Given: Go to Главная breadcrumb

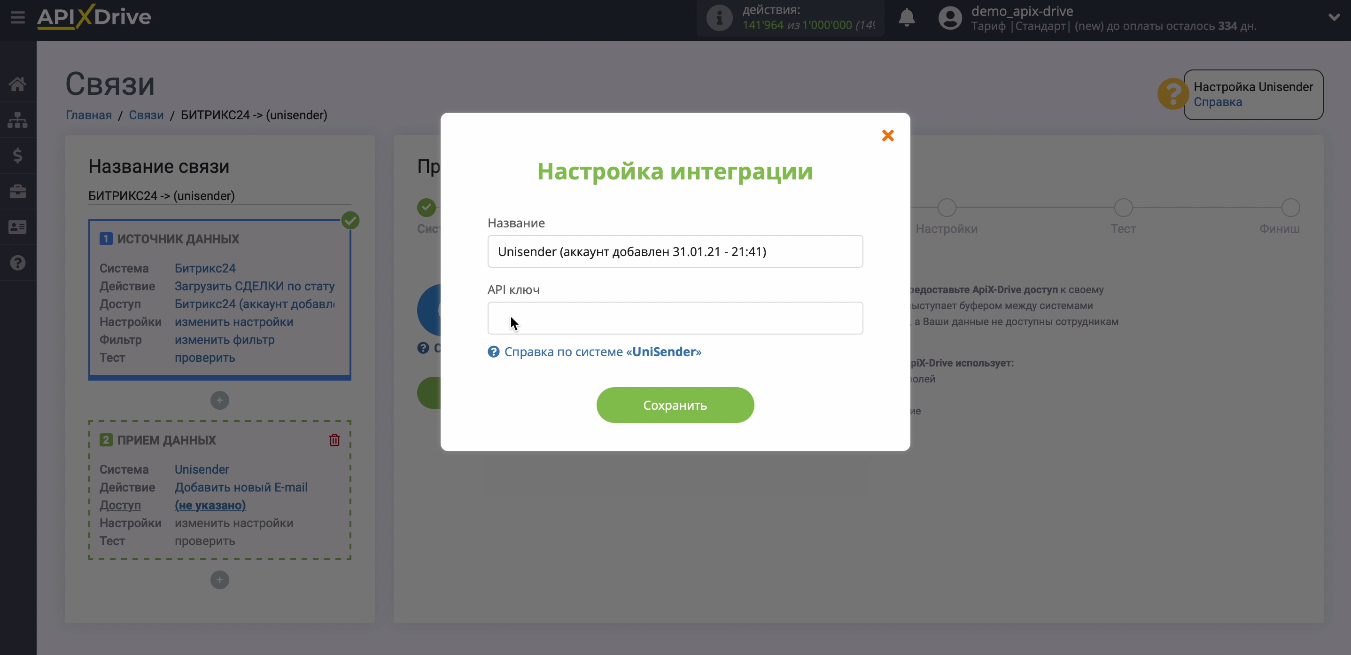Looking at the screenshot, I should (89, 115).
